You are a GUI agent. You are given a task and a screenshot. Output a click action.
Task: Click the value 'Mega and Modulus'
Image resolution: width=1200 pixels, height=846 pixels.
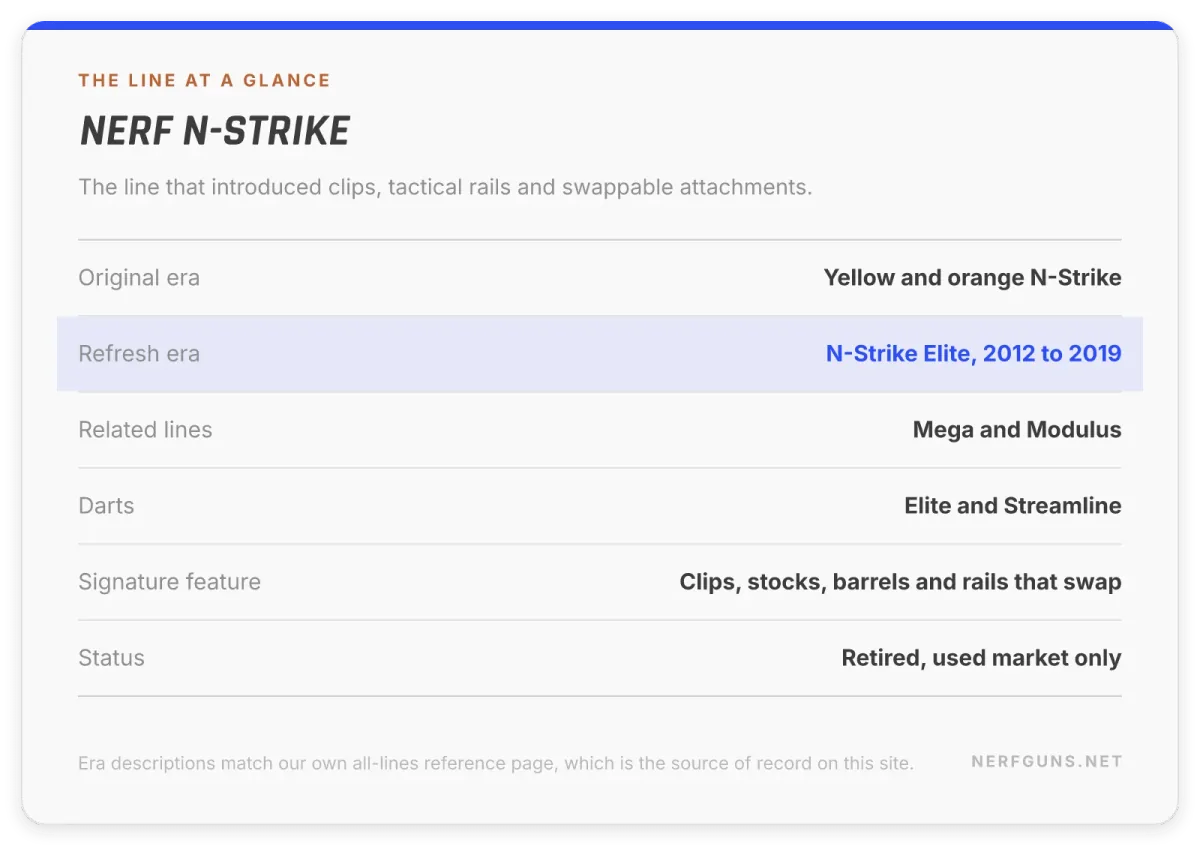(x=1017, y=430)
